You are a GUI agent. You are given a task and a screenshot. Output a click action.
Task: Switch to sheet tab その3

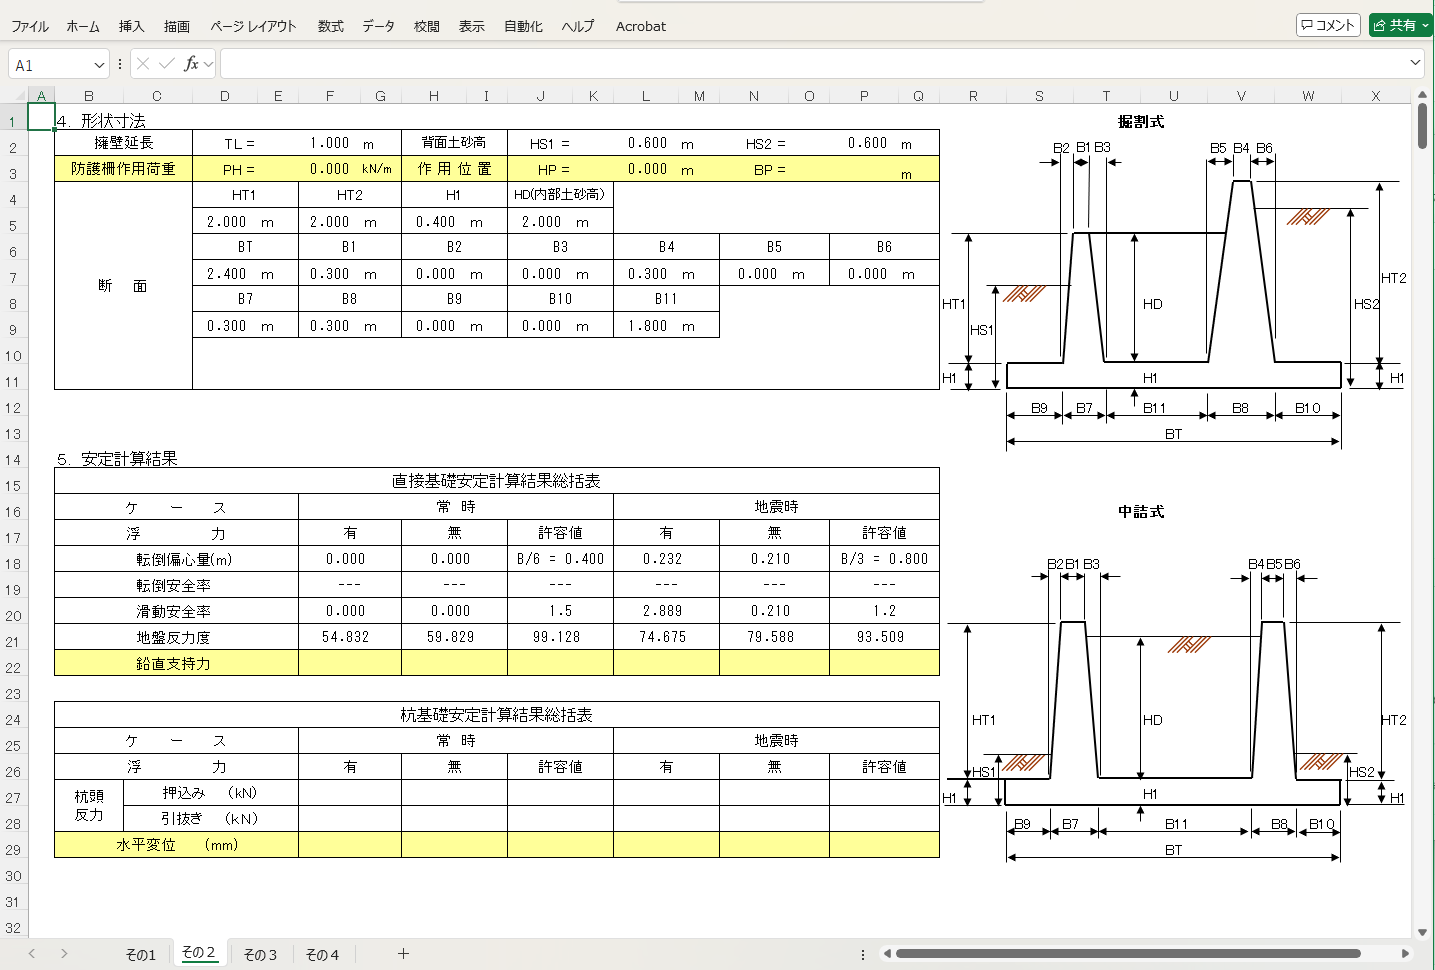click(260, 955)
